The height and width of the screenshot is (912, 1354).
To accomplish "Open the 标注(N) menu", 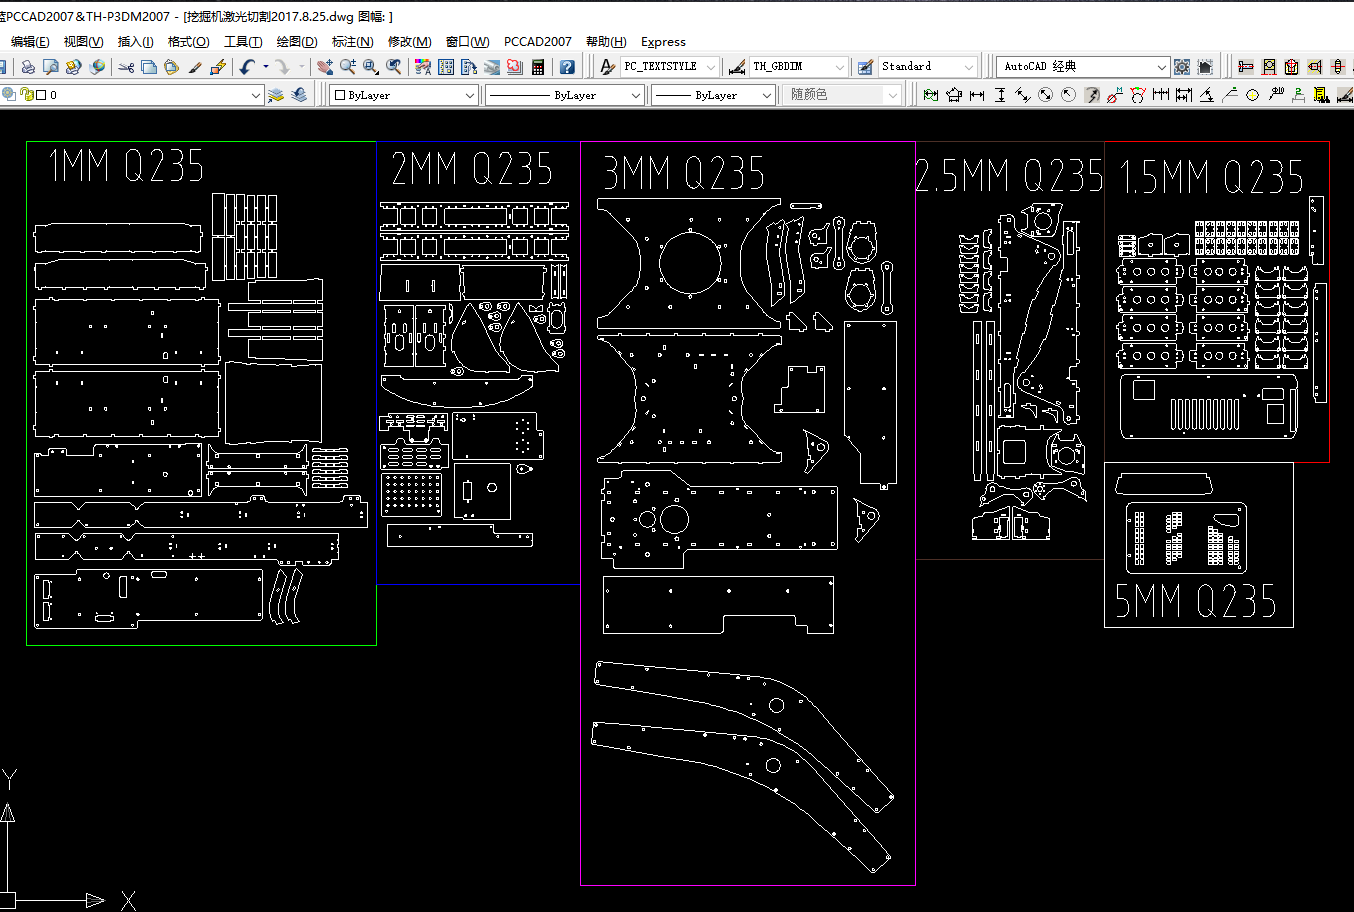I will click(x=352, y=42).
